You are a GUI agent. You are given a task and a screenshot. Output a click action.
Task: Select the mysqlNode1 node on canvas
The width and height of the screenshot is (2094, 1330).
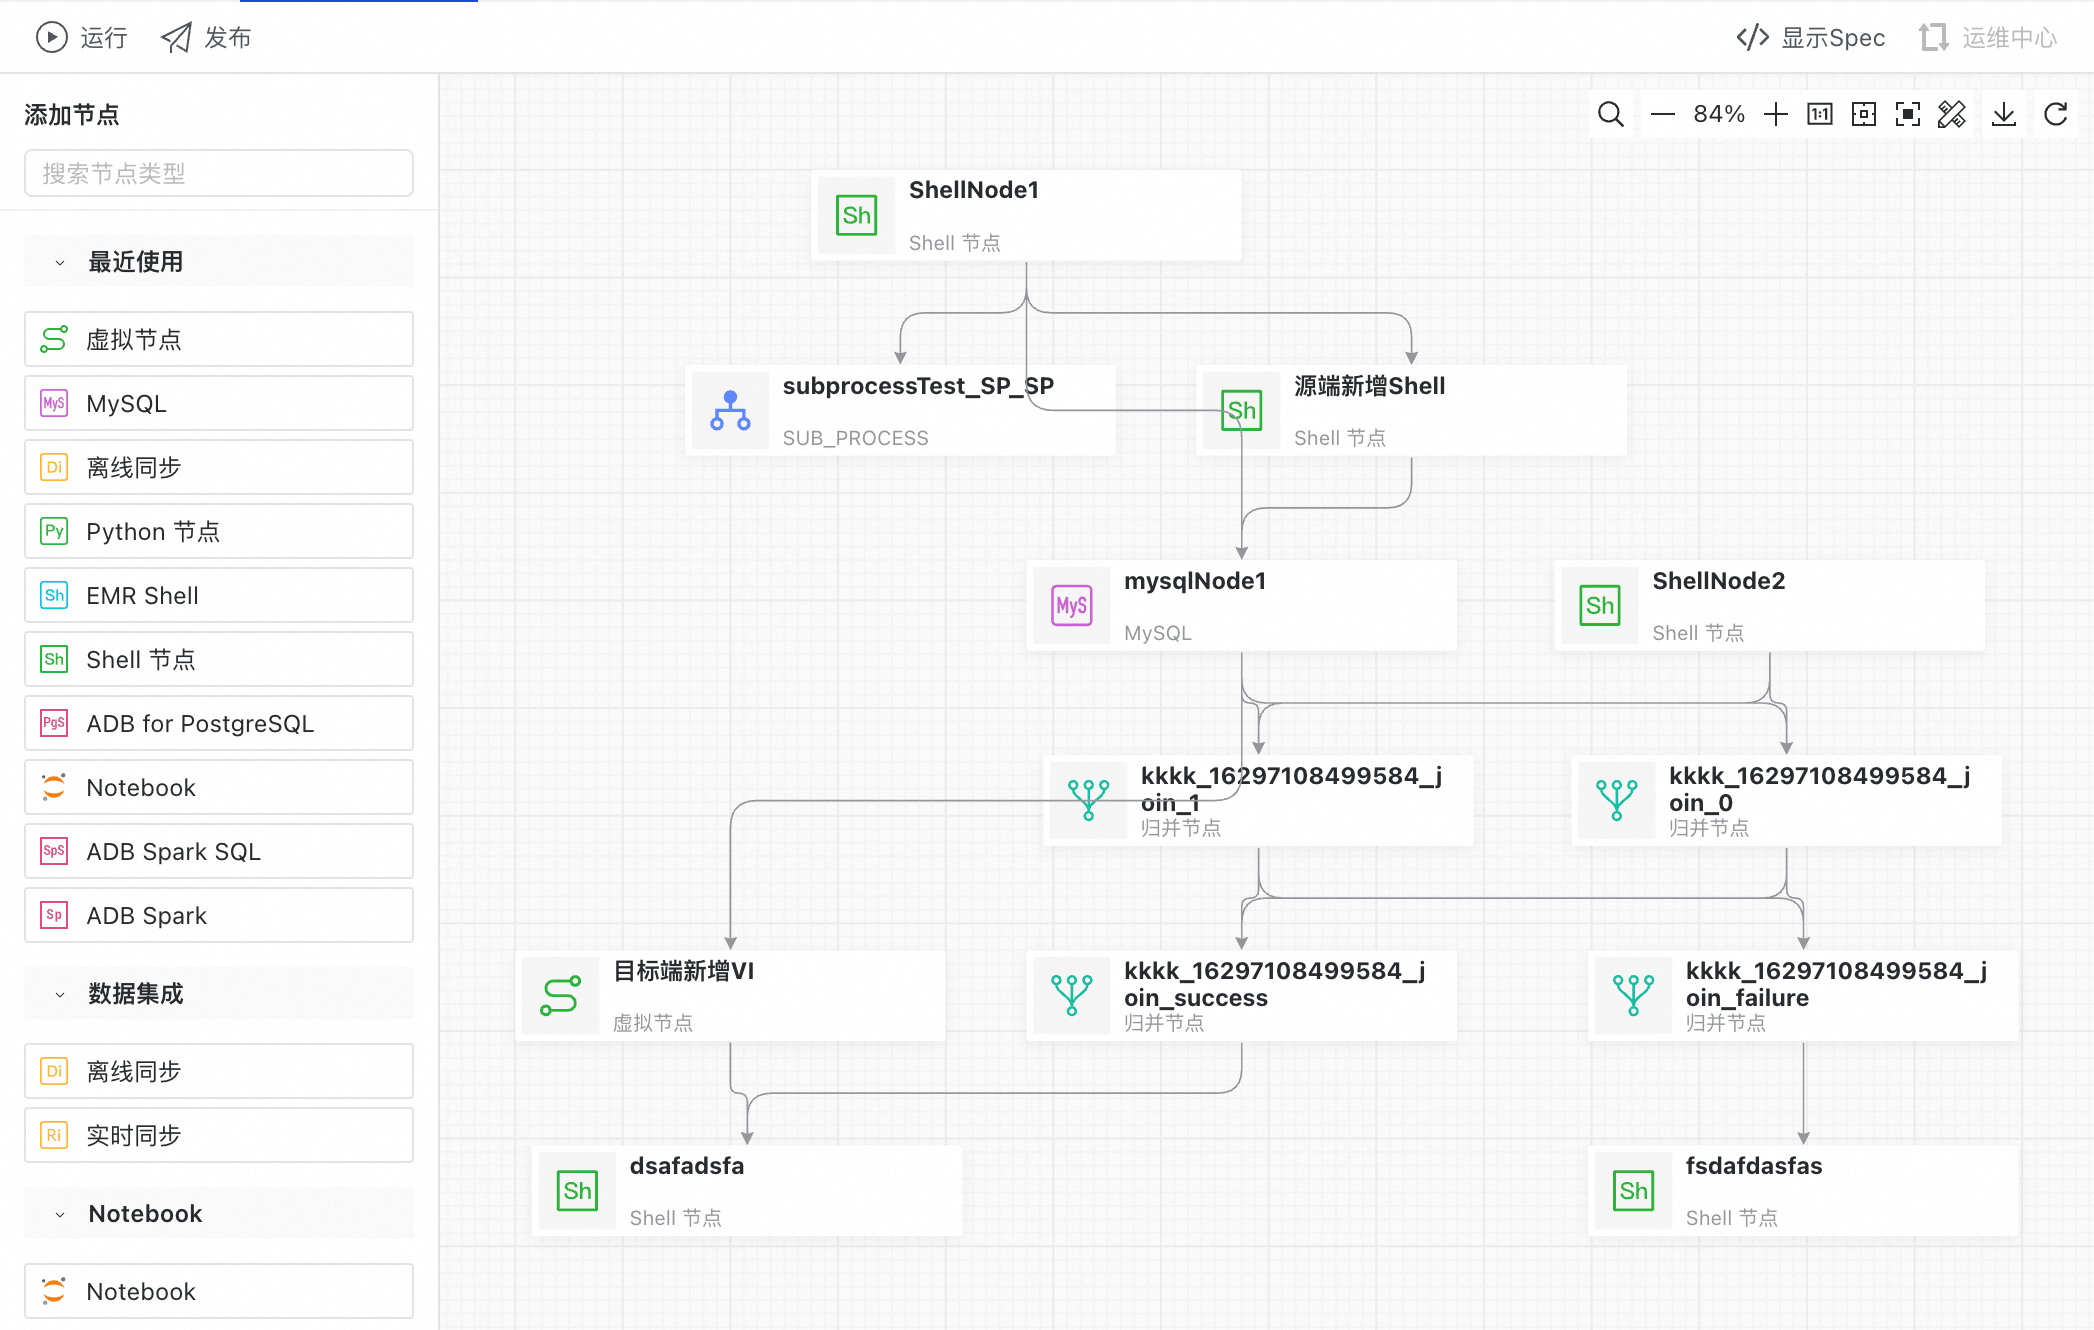(1240, 606)
